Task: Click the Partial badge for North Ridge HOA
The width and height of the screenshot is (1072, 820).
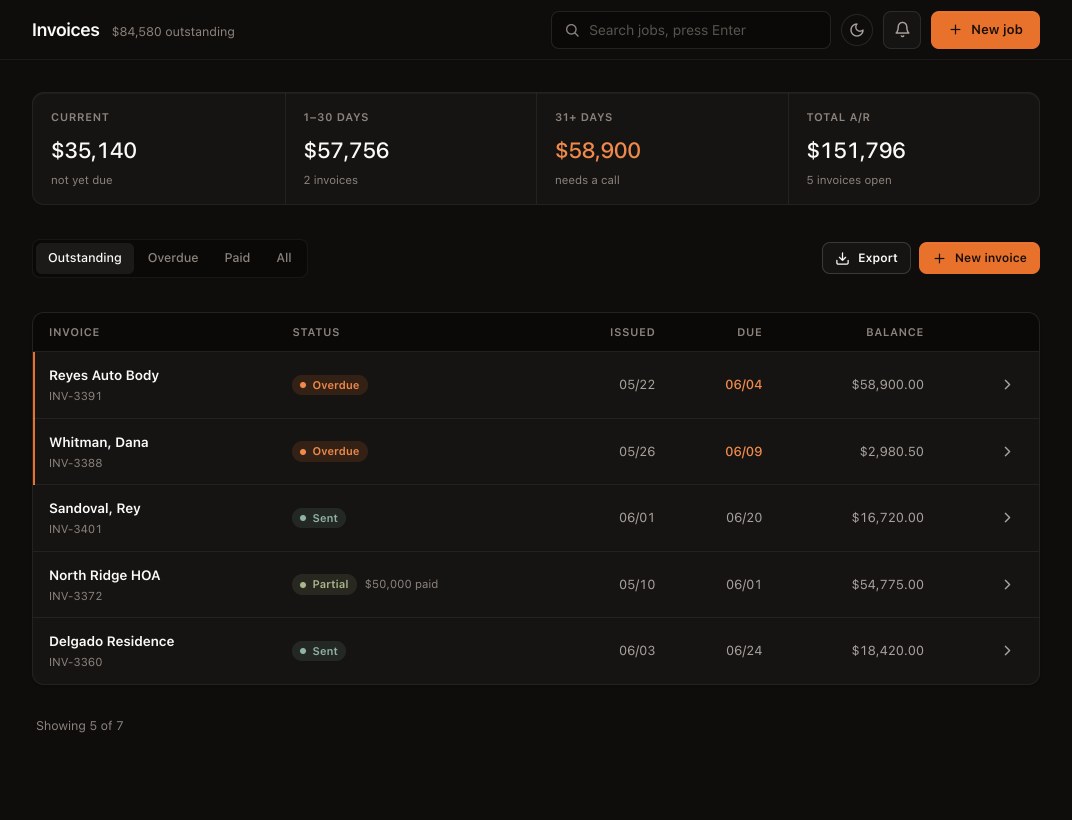Action: click(324, 585)
